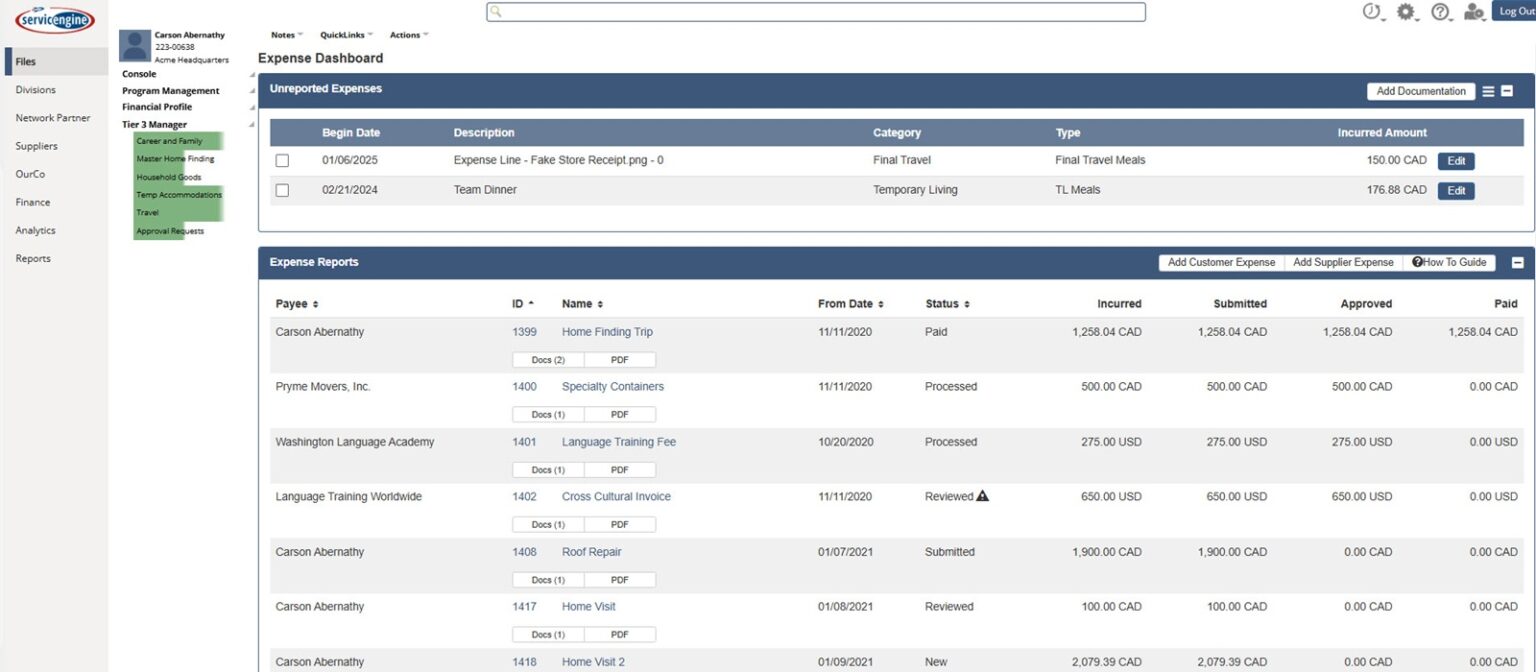Open the Home Visit 2 report link

tap(593, 662)
